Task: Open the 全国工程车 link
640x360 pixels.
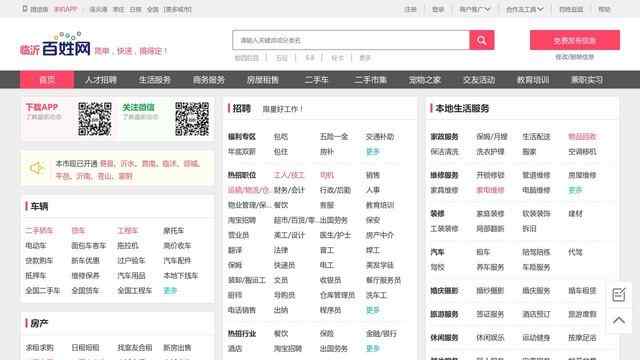Action: point(134,291)
